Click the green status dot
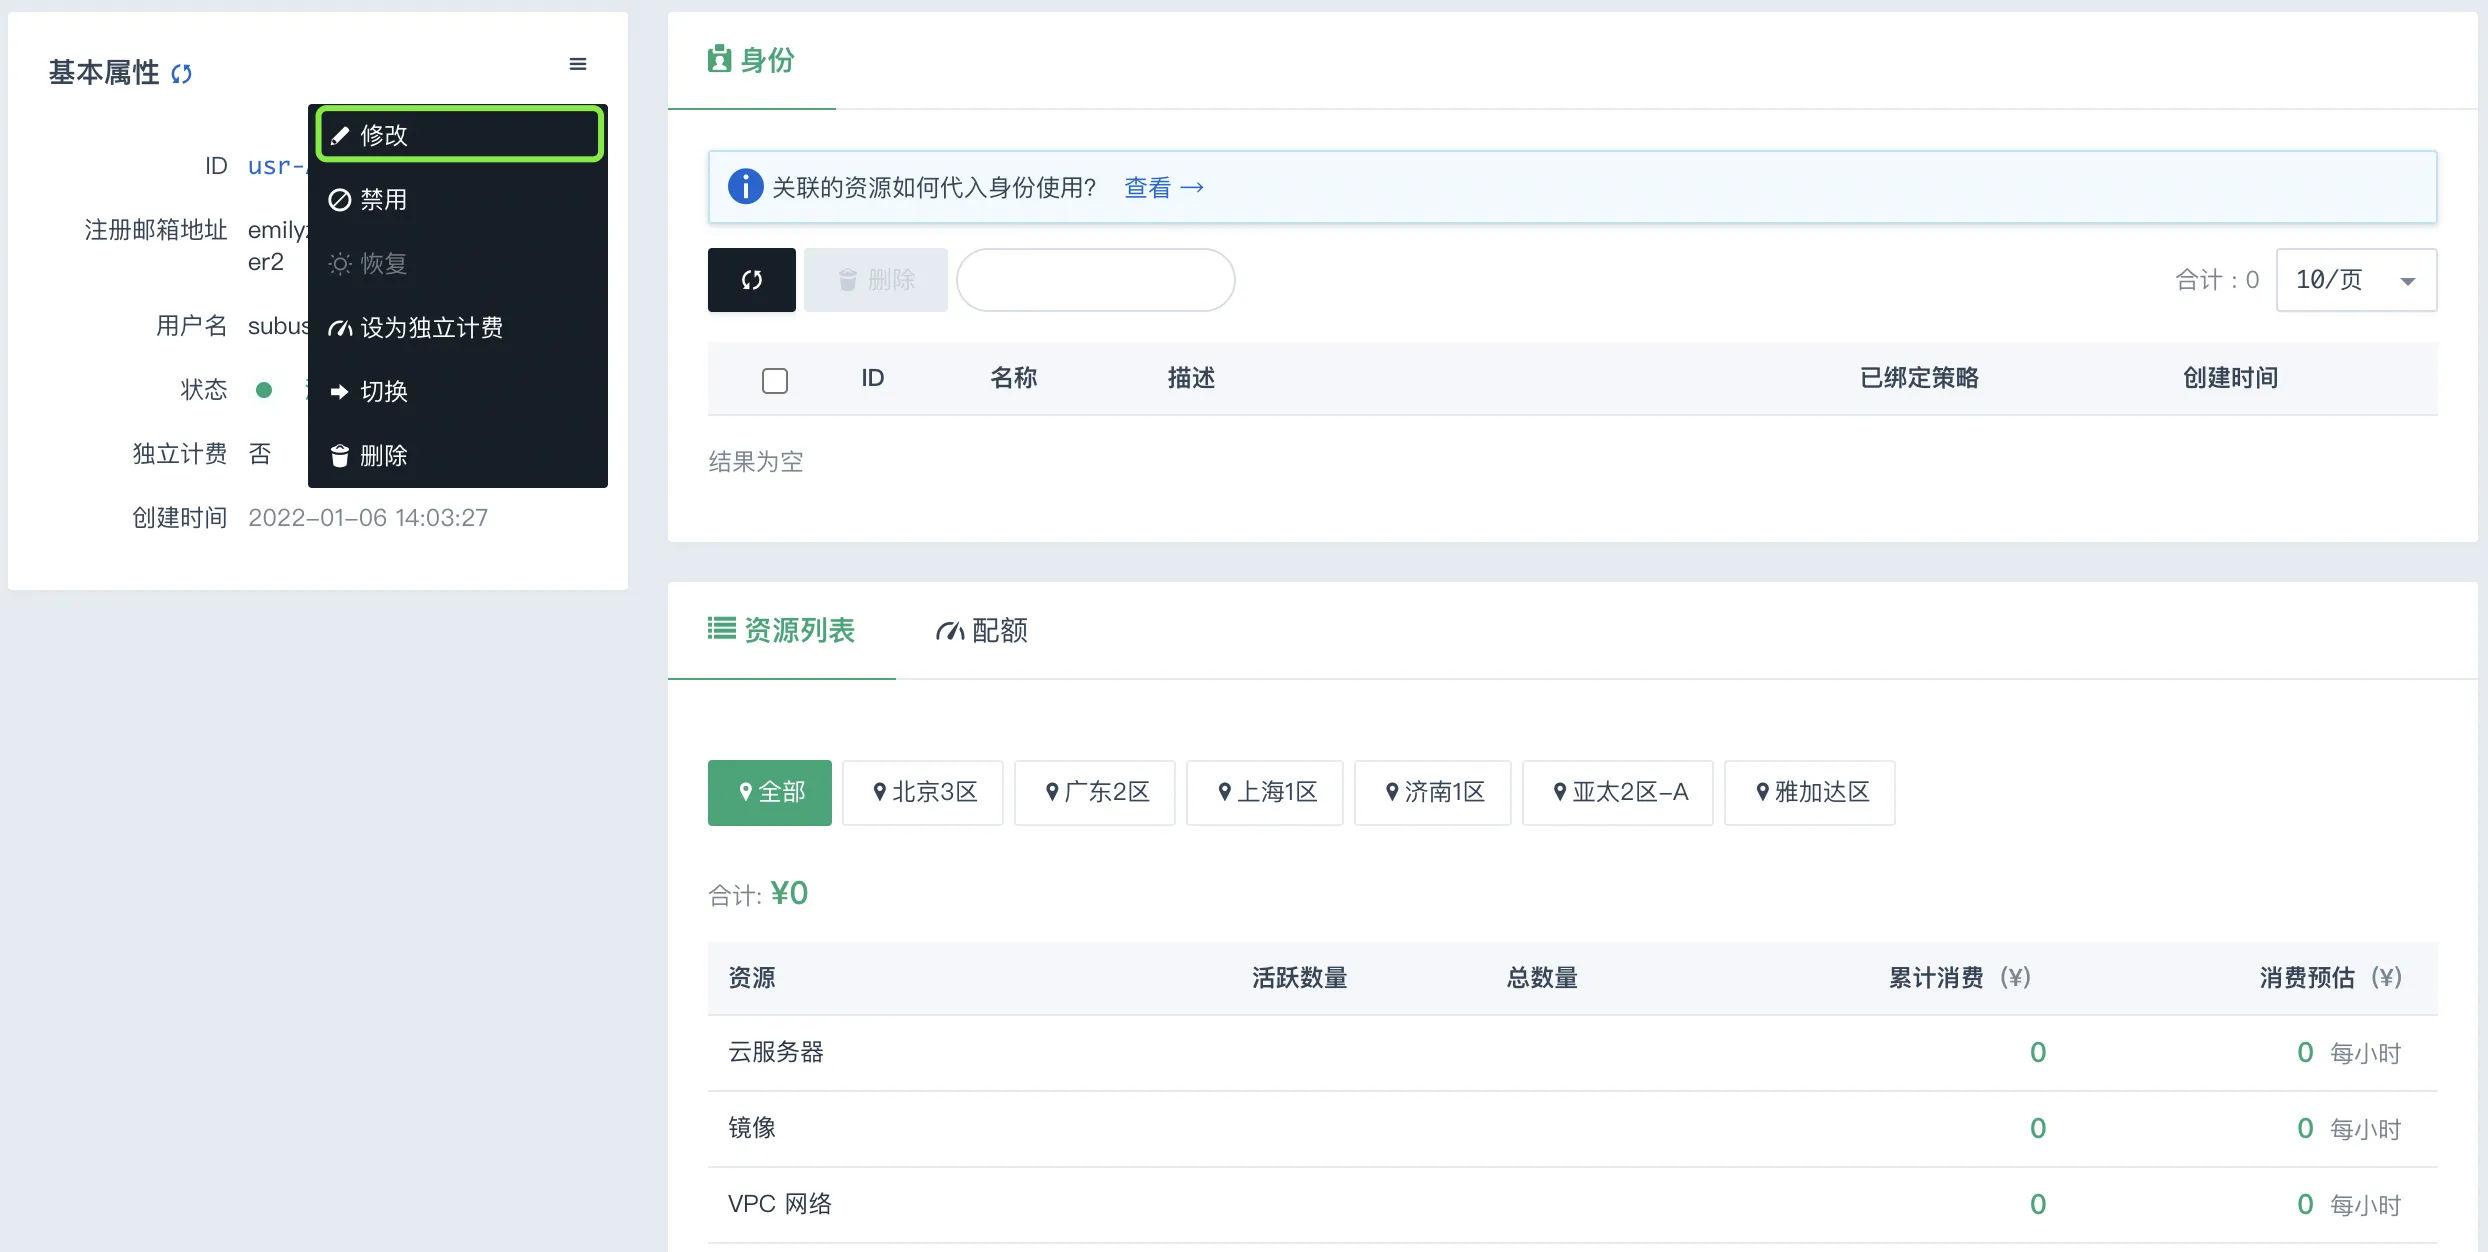The width and height of the screenshot is (2488, 1252). (264, 390)
